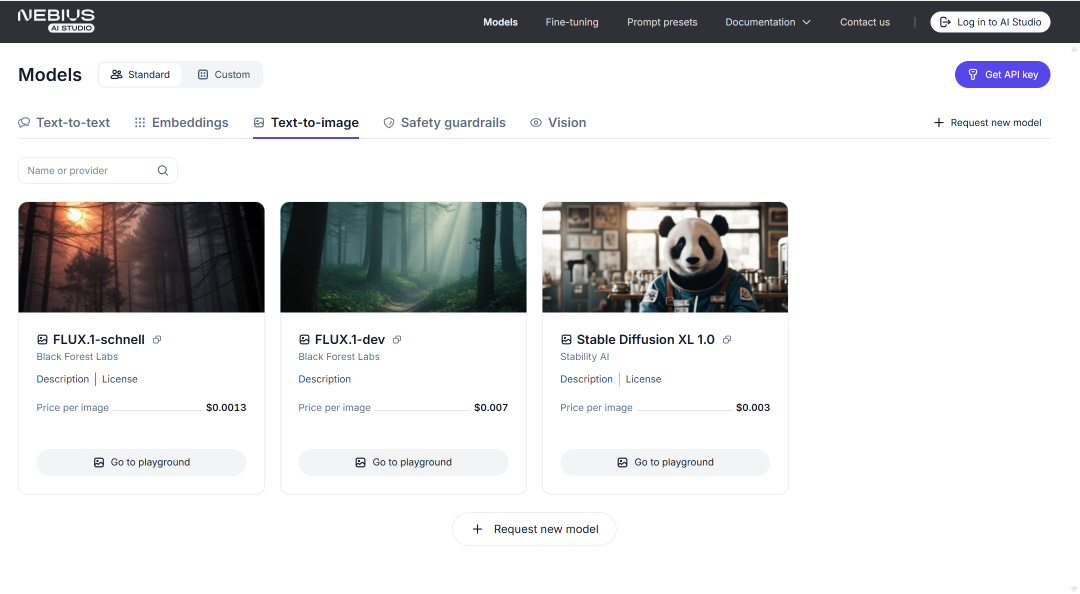Click the FLUX.1-dev model title
This screenshot has width=1080, height=594.
[x=350, y=340]
